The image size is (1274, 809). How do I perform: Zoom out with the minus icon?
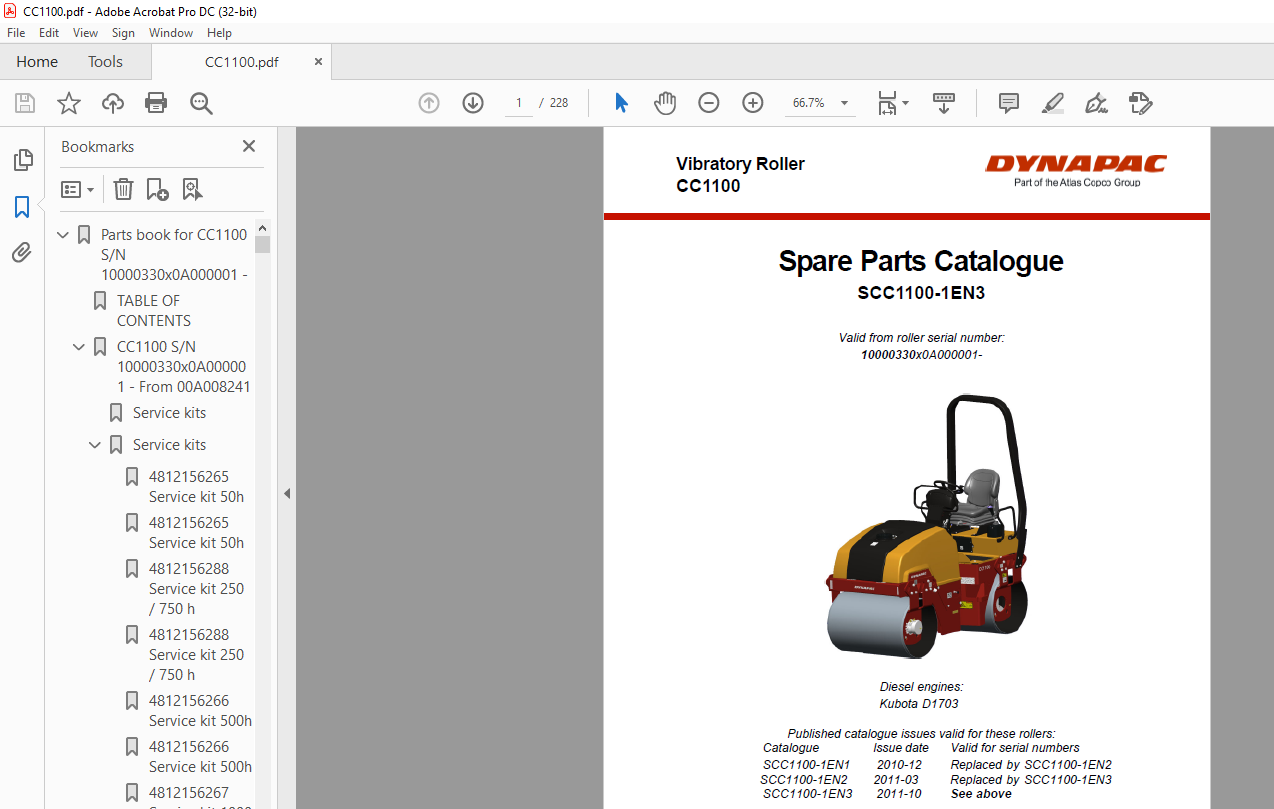coord(709,103)
